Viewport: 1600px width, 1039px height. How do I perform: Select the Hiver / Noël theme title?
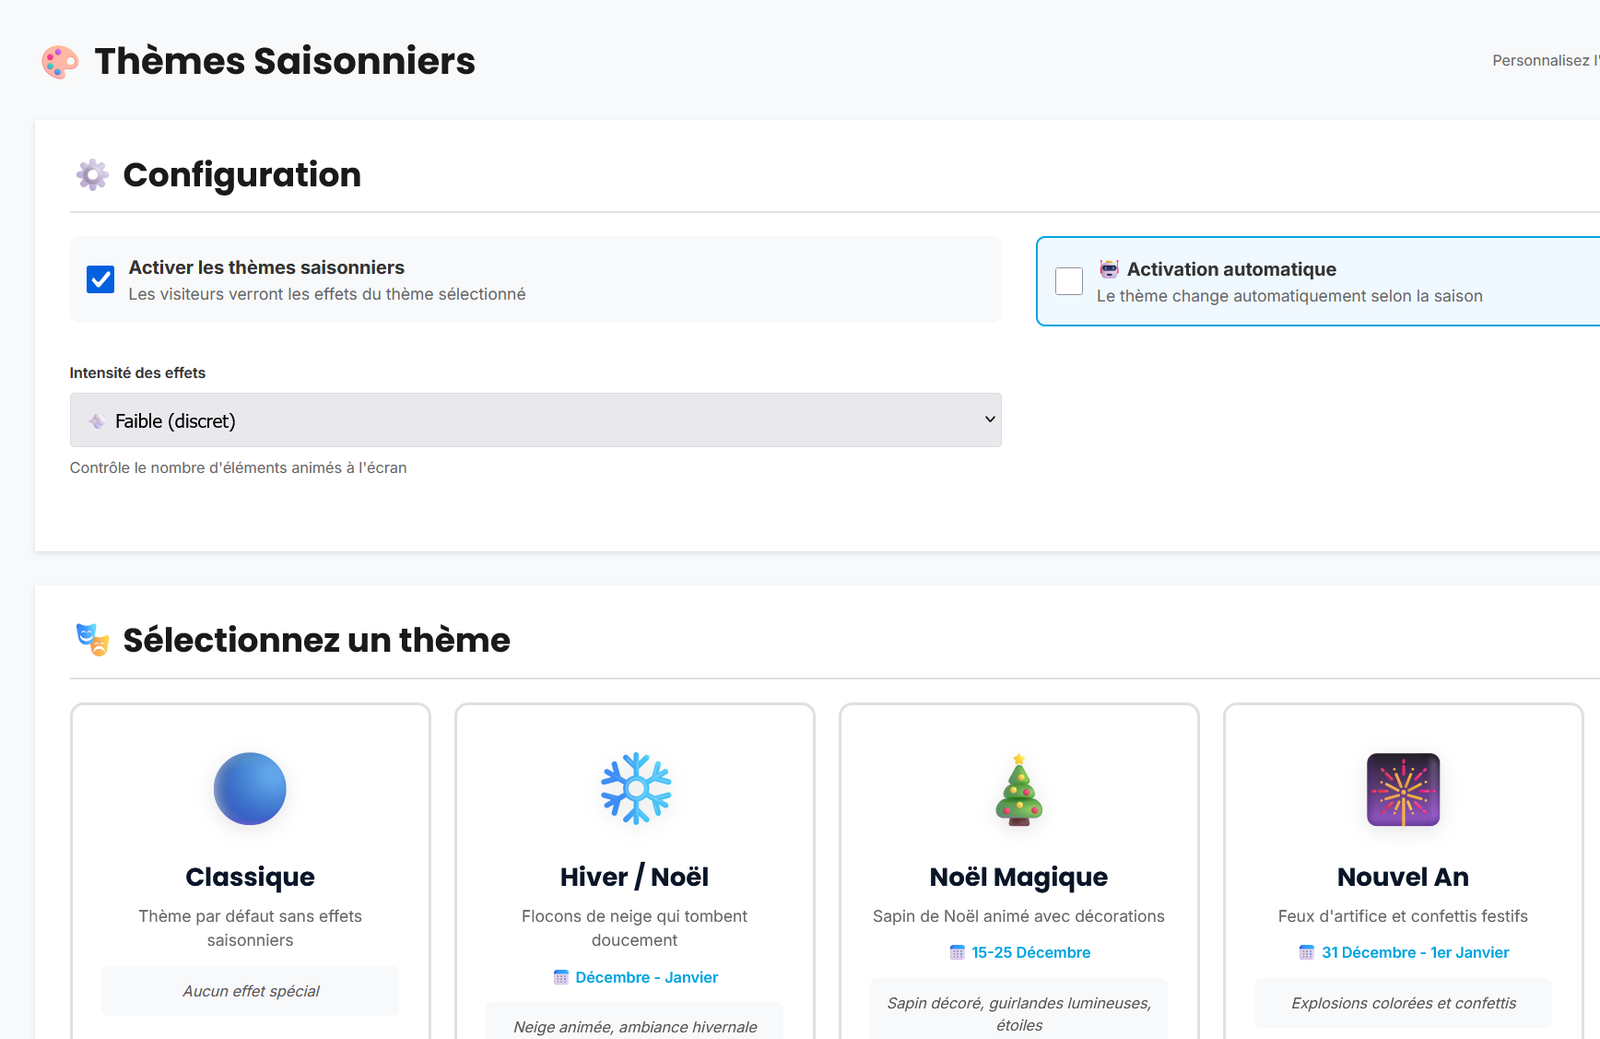tap(634, 877)
